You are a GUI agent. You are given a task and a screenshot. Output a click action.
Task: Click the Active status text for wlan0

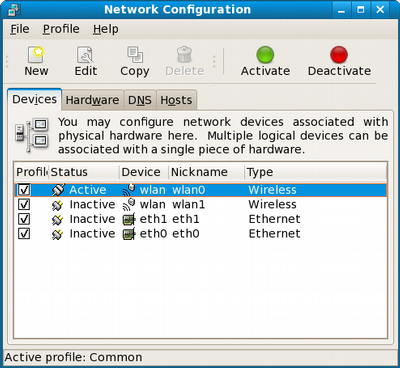88,190
